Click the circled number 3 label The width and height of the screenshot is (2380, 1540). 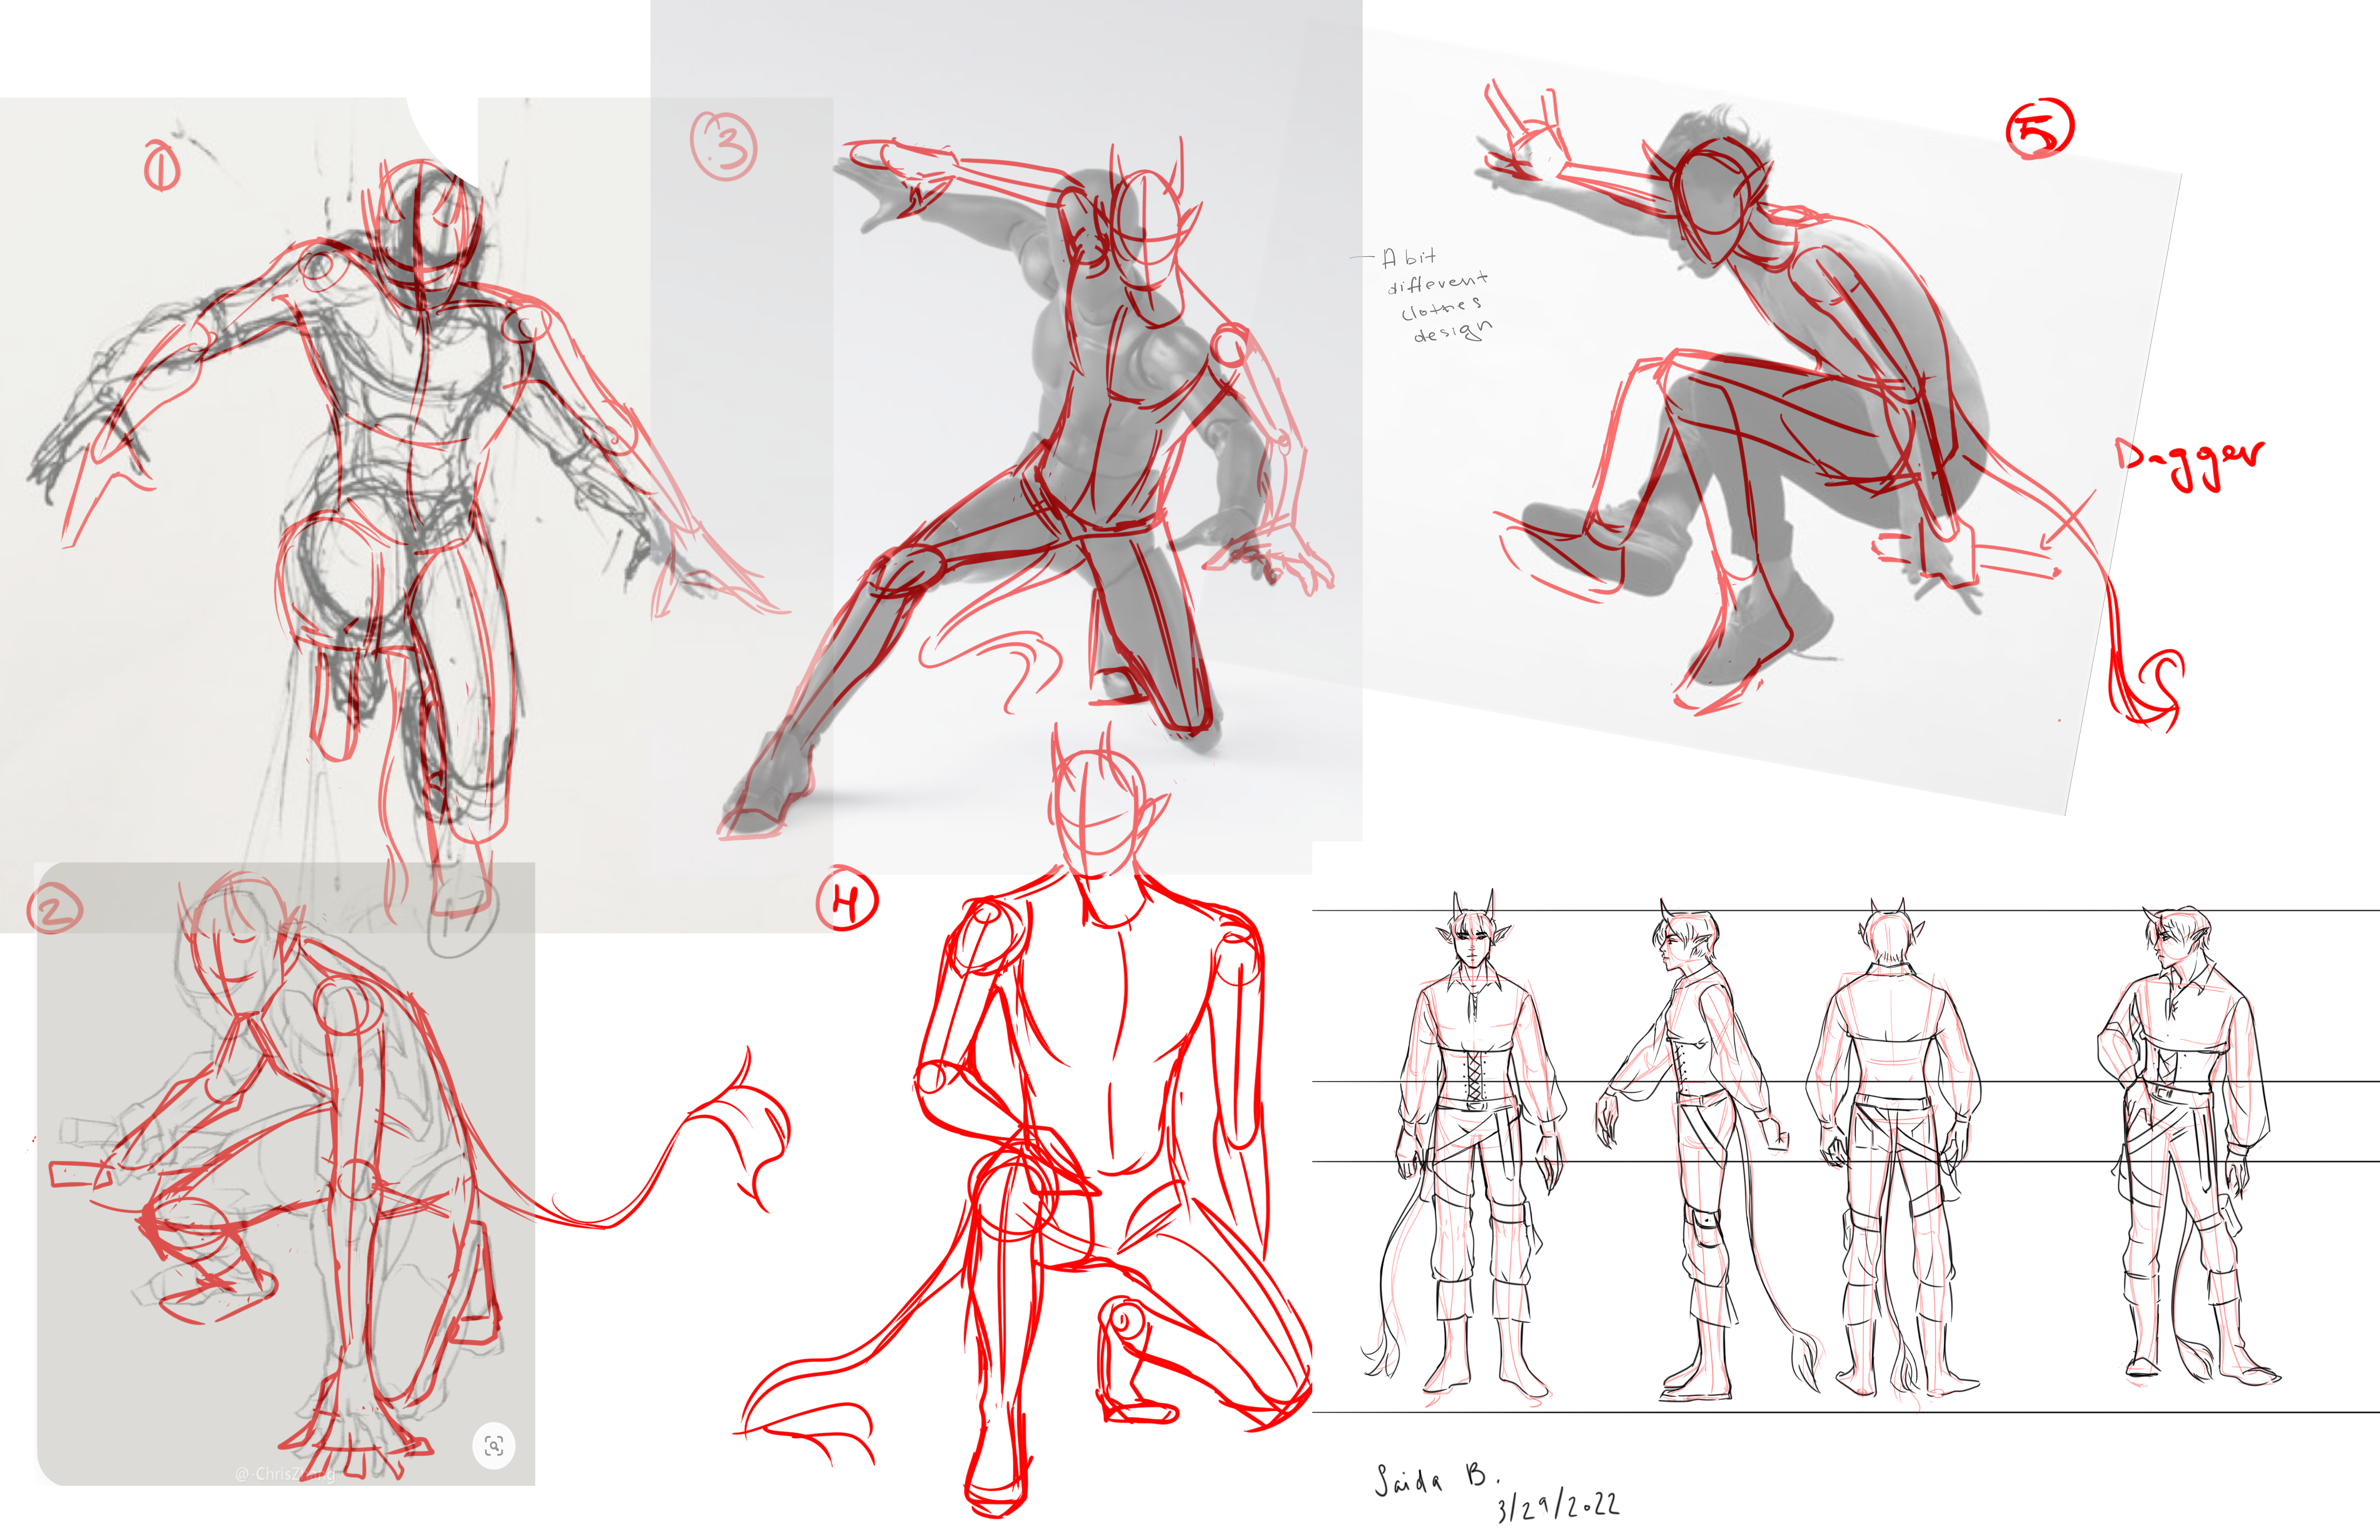pyautogui.click(x=723, y=146)
